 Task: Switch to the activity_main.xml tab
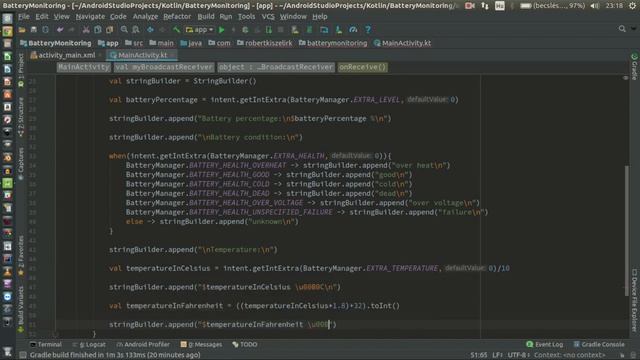(x=66, y=55)
